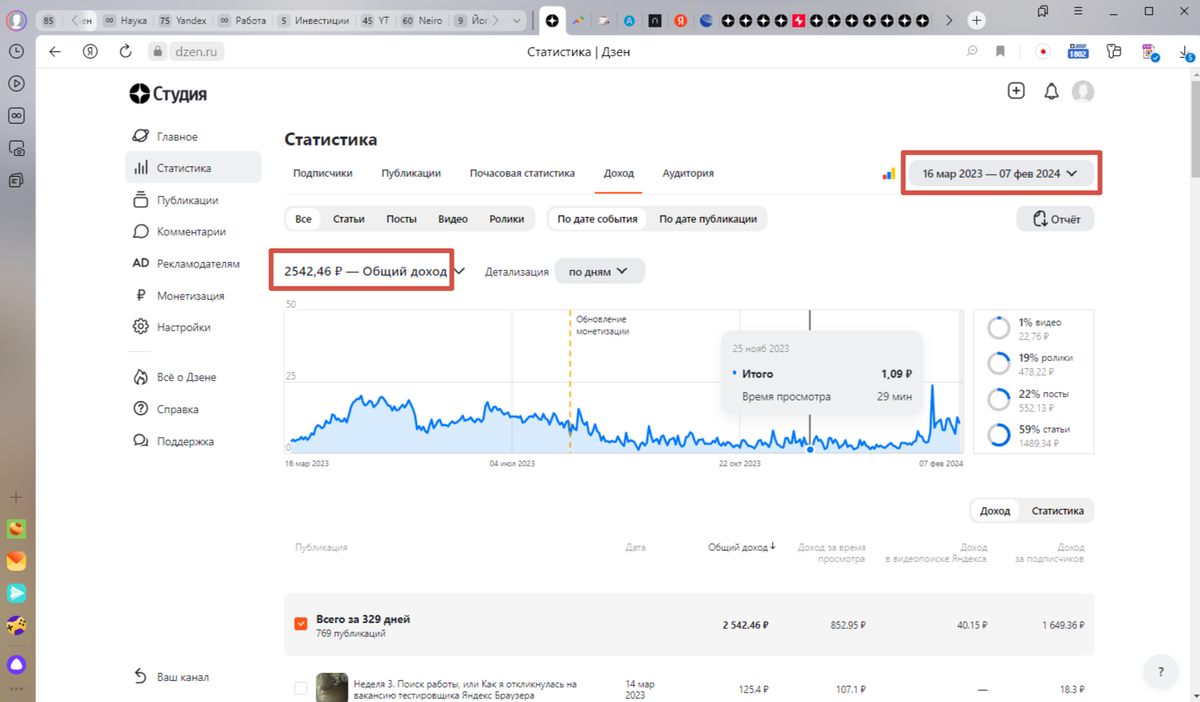Open the date range dropdown
The image size is (1200, 702).
(1000, 173)
